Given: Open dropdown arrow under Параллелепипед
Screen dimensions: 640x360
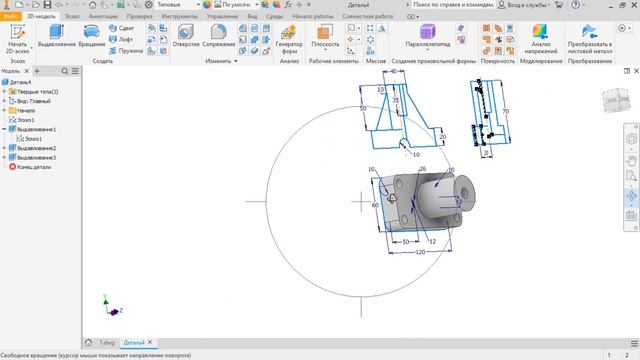Looking at the screenshot, I should tap(427, 50).
